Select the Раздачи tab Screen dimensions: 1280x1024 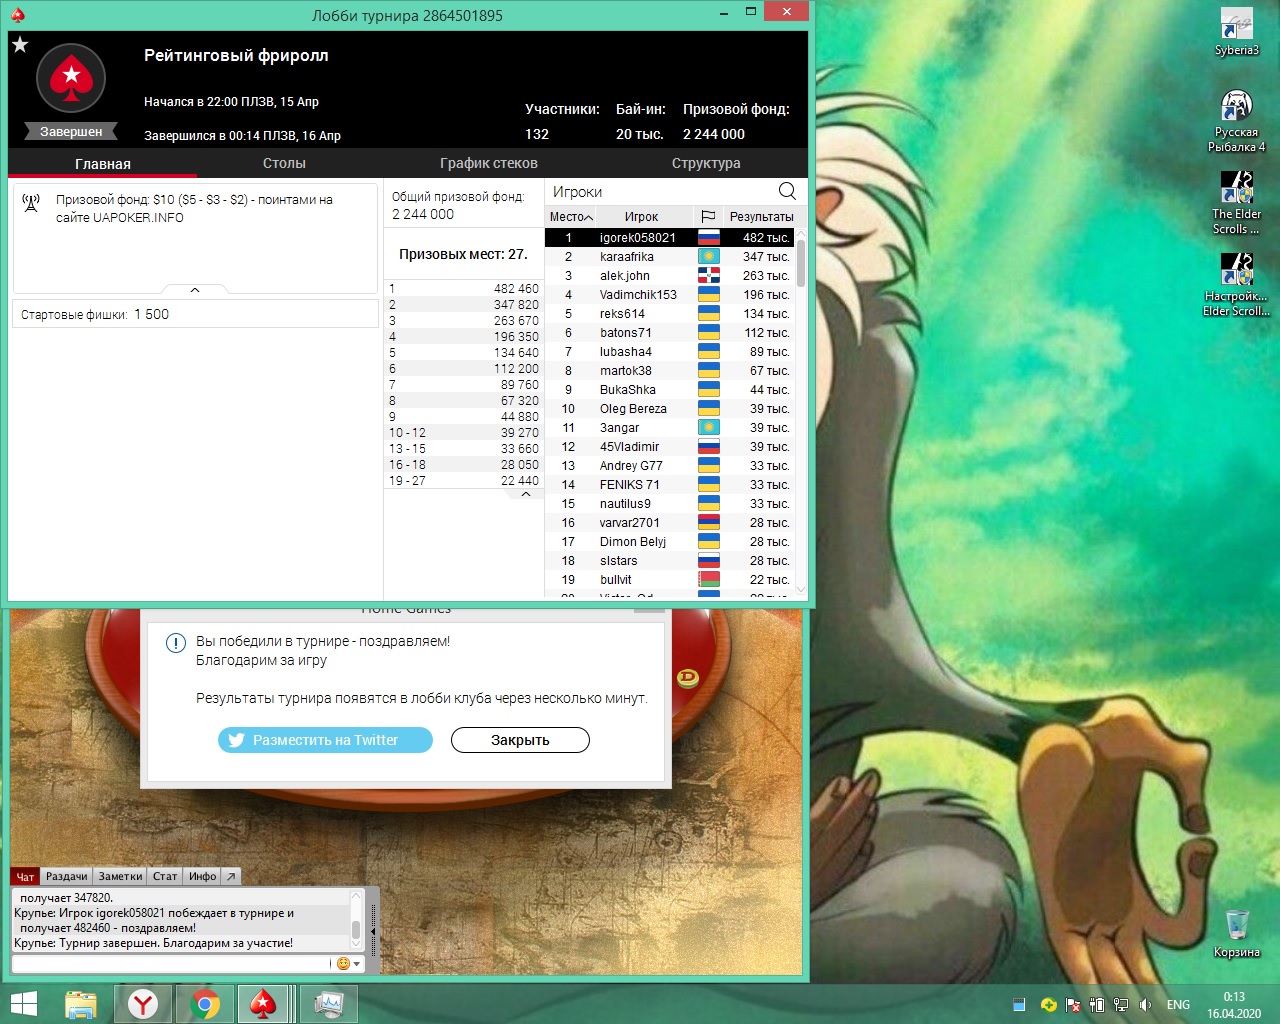point(66,876)
